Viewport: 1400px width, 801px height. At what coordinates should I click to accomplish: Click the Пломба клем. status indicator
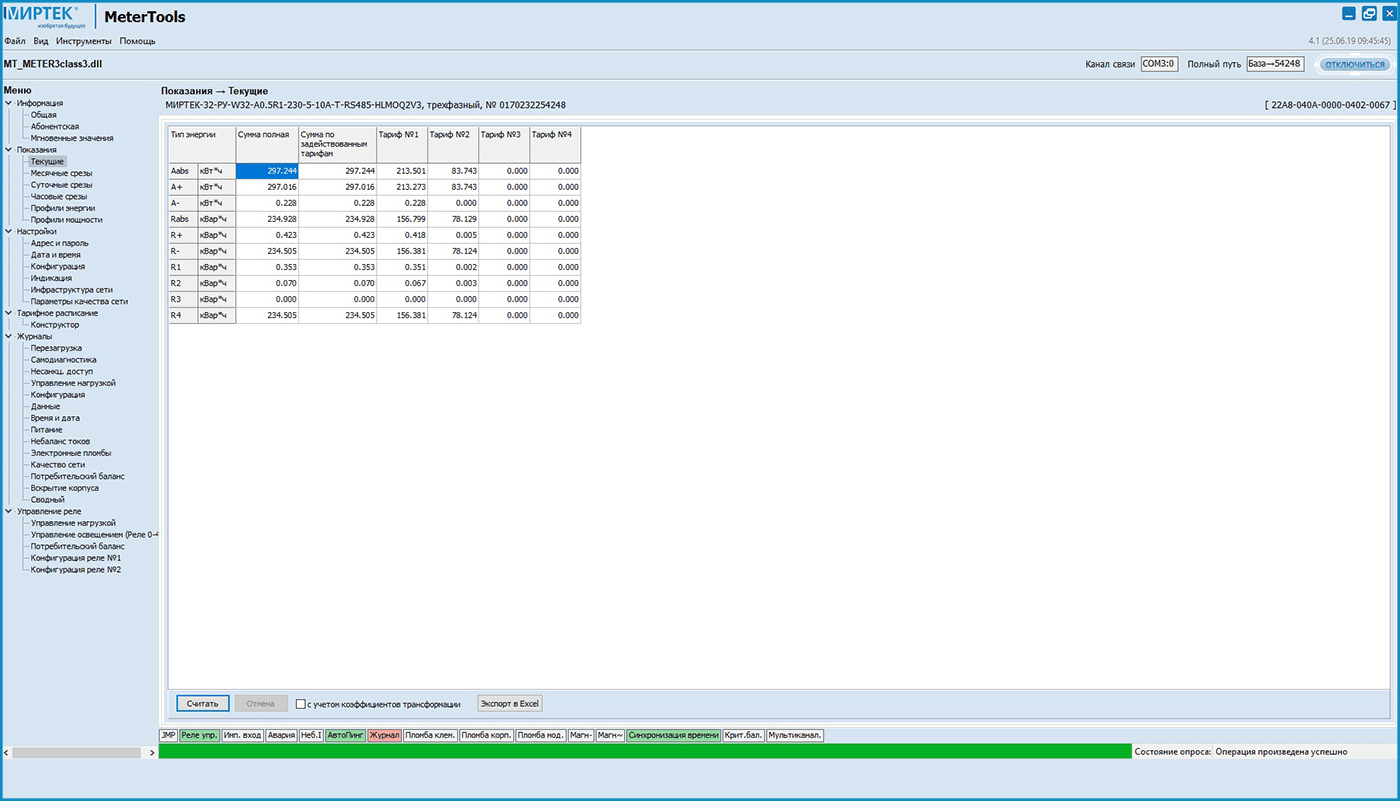(x=431, y=735)
